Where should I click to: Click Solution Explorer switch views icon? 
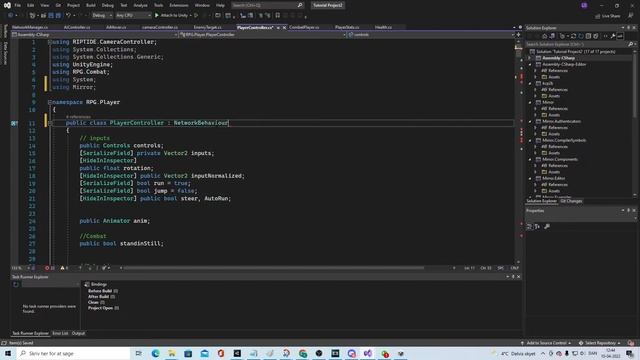[552, 36]
